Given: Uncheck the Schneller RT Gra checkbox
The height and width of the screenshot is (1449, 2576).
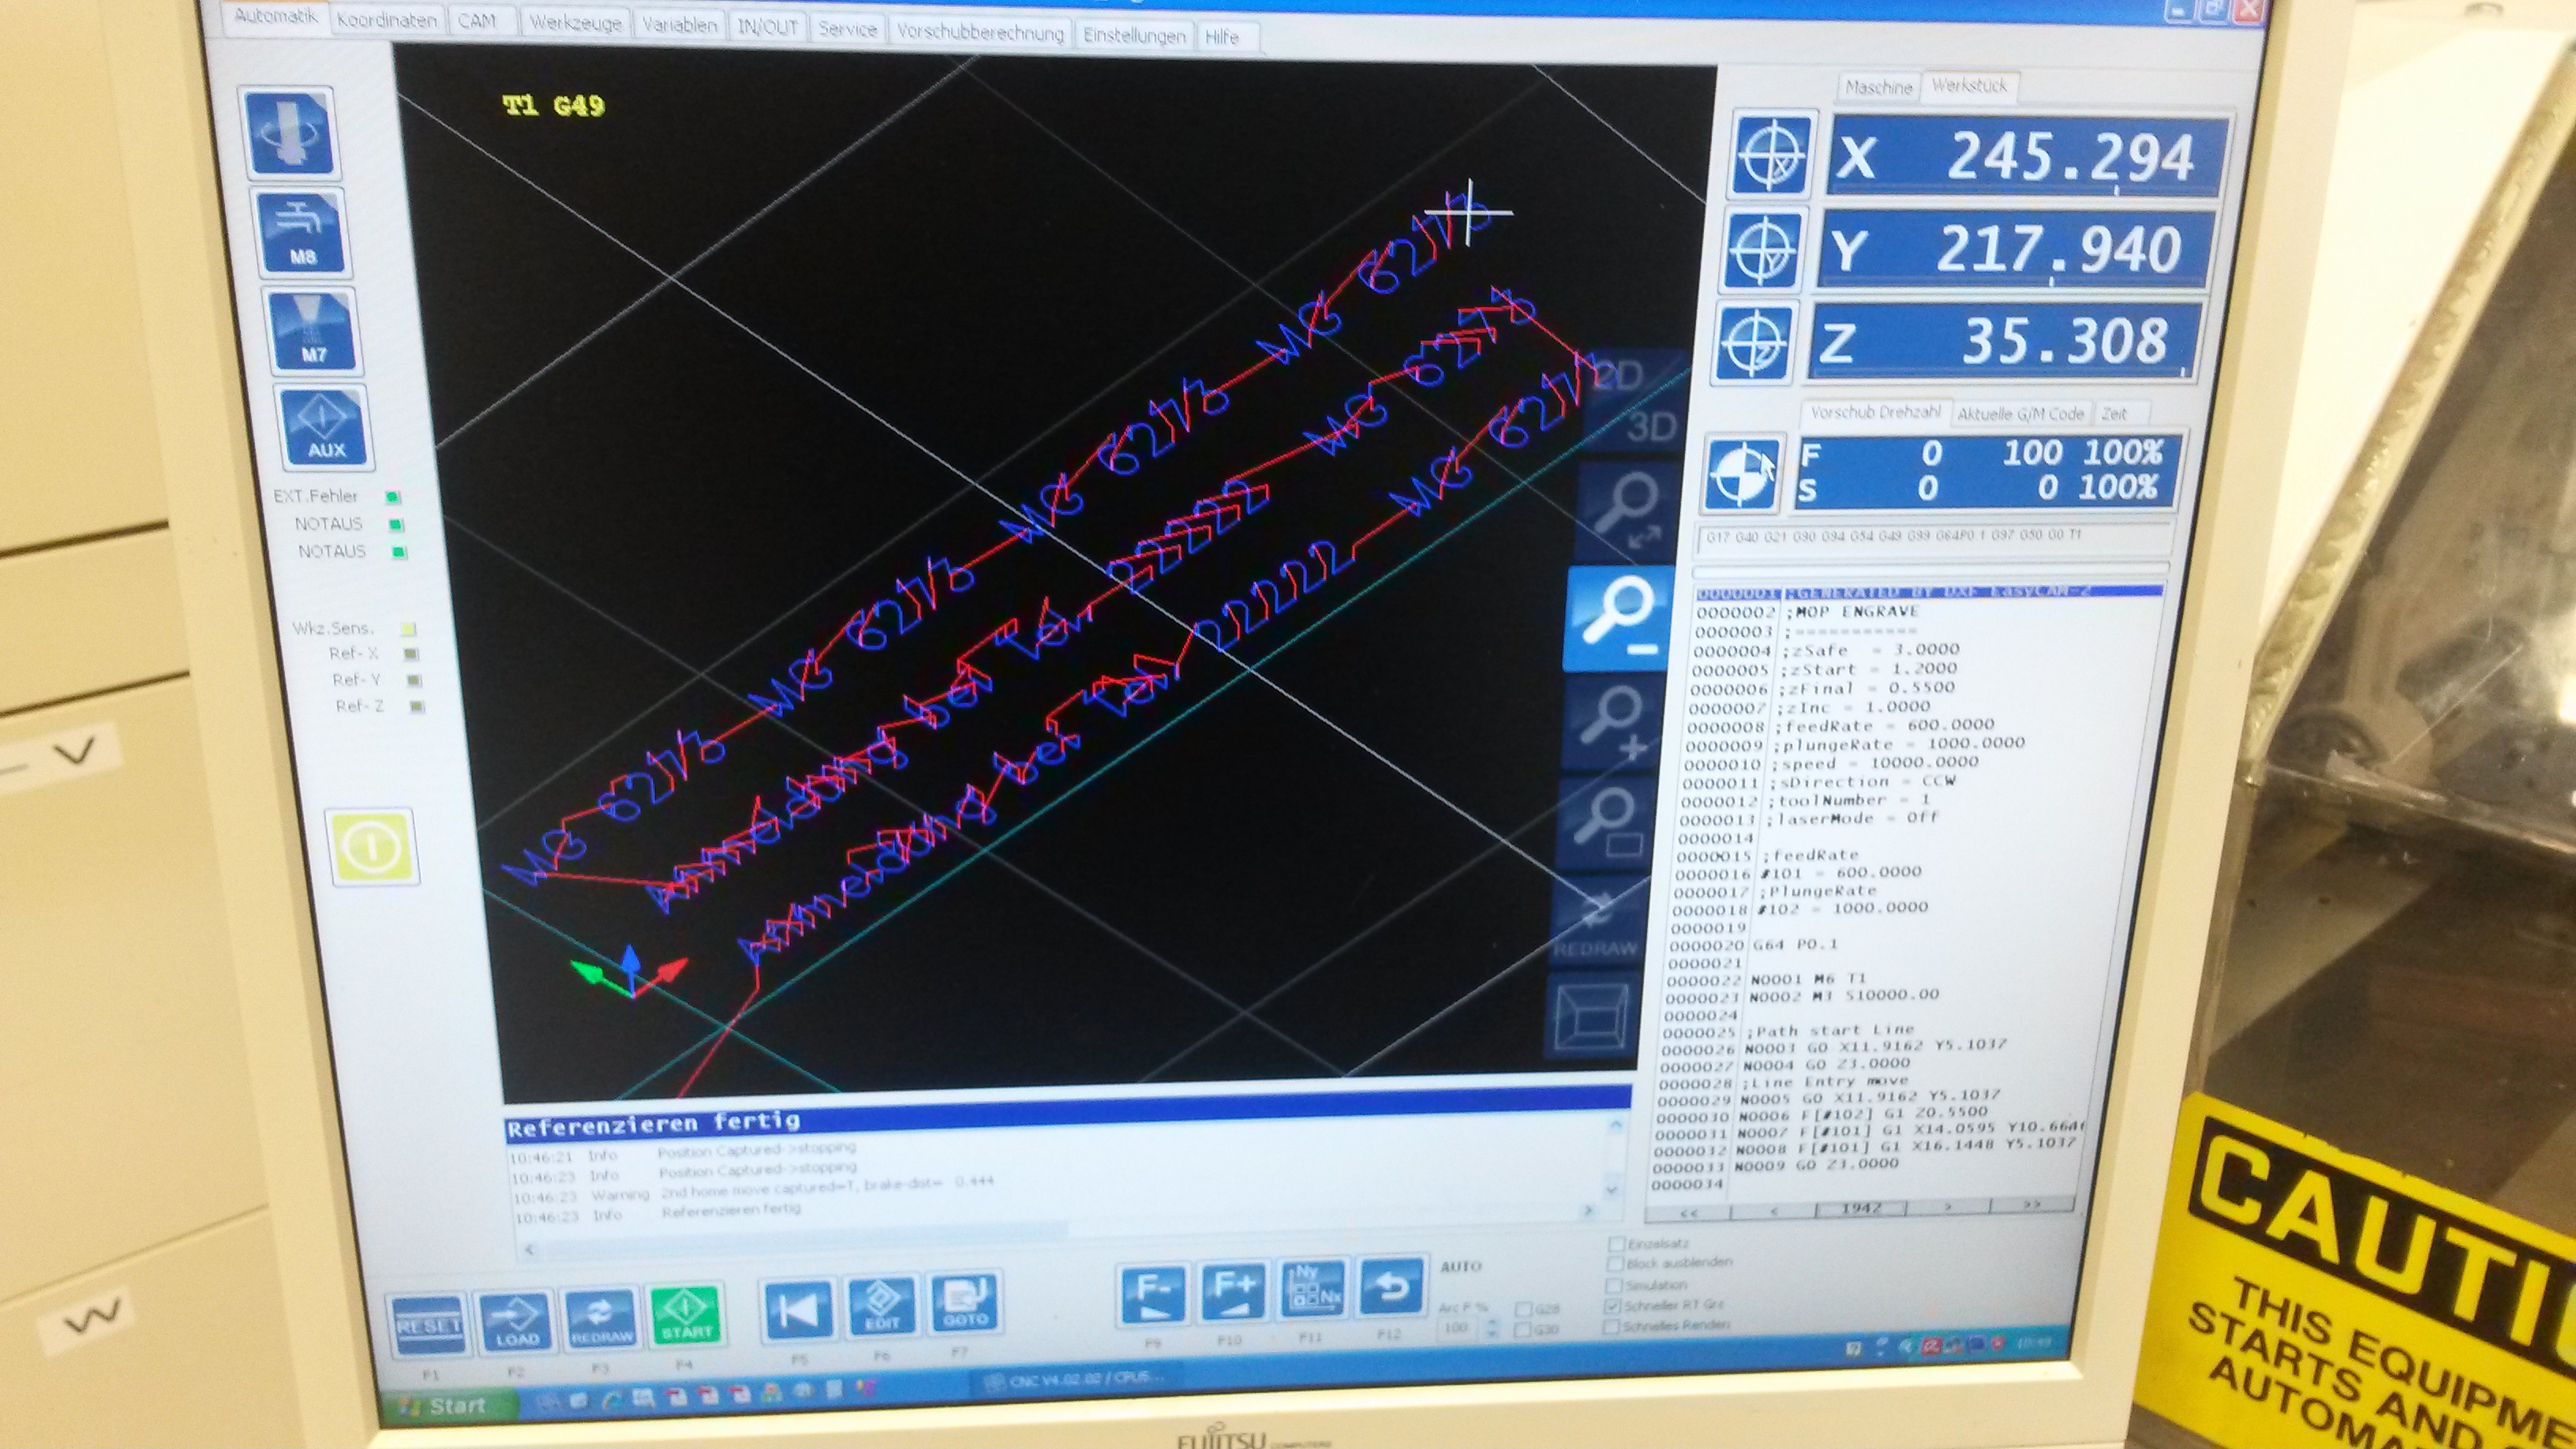Looking at the screenshot, I should coord(1611,1306).
